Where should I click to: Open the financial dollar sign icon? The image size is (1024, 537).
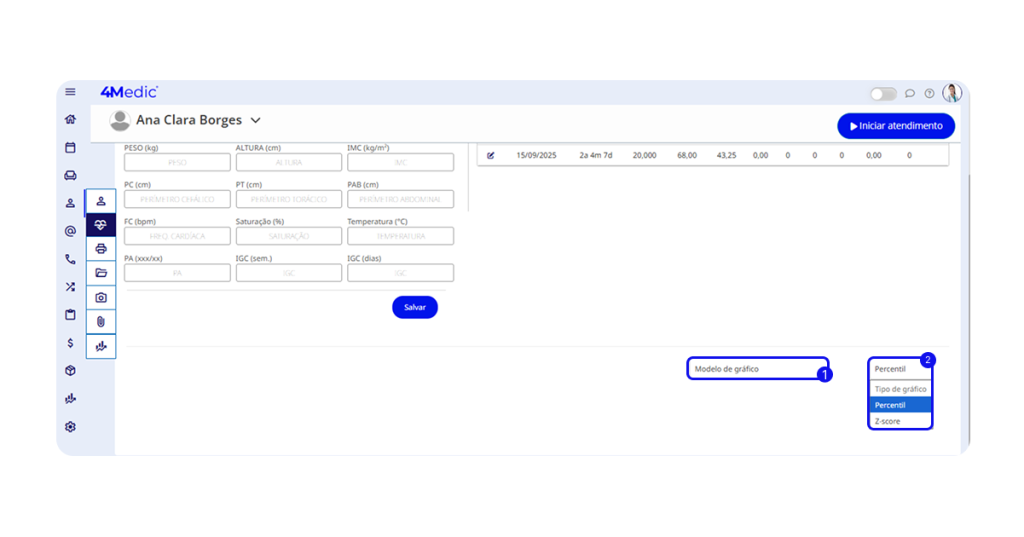[x=70, y=343]
